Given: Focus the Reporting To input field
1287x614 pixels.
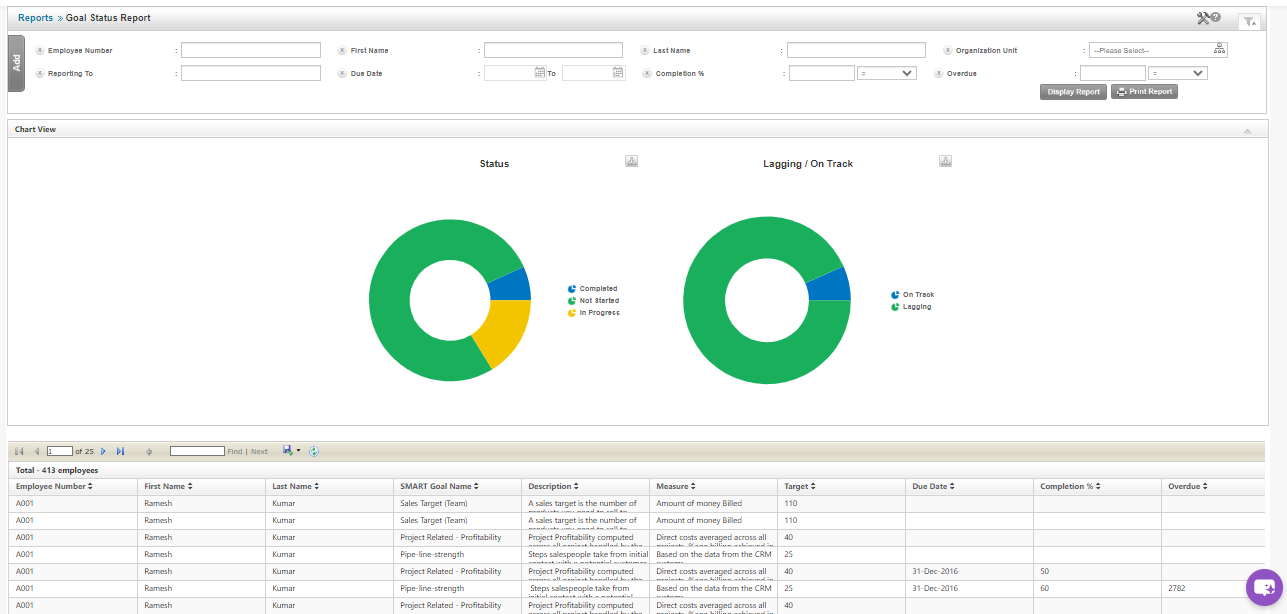Looking at the screenshot, I should click(251, 73).
